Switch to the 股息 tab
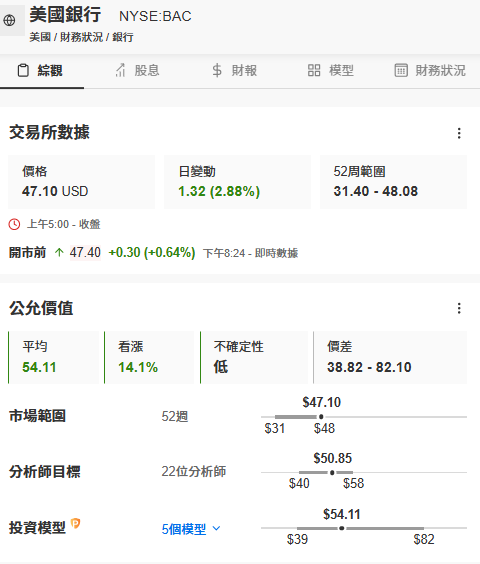Image resolution: width=480 pixels, height=564 pixels. pos(138,70)
